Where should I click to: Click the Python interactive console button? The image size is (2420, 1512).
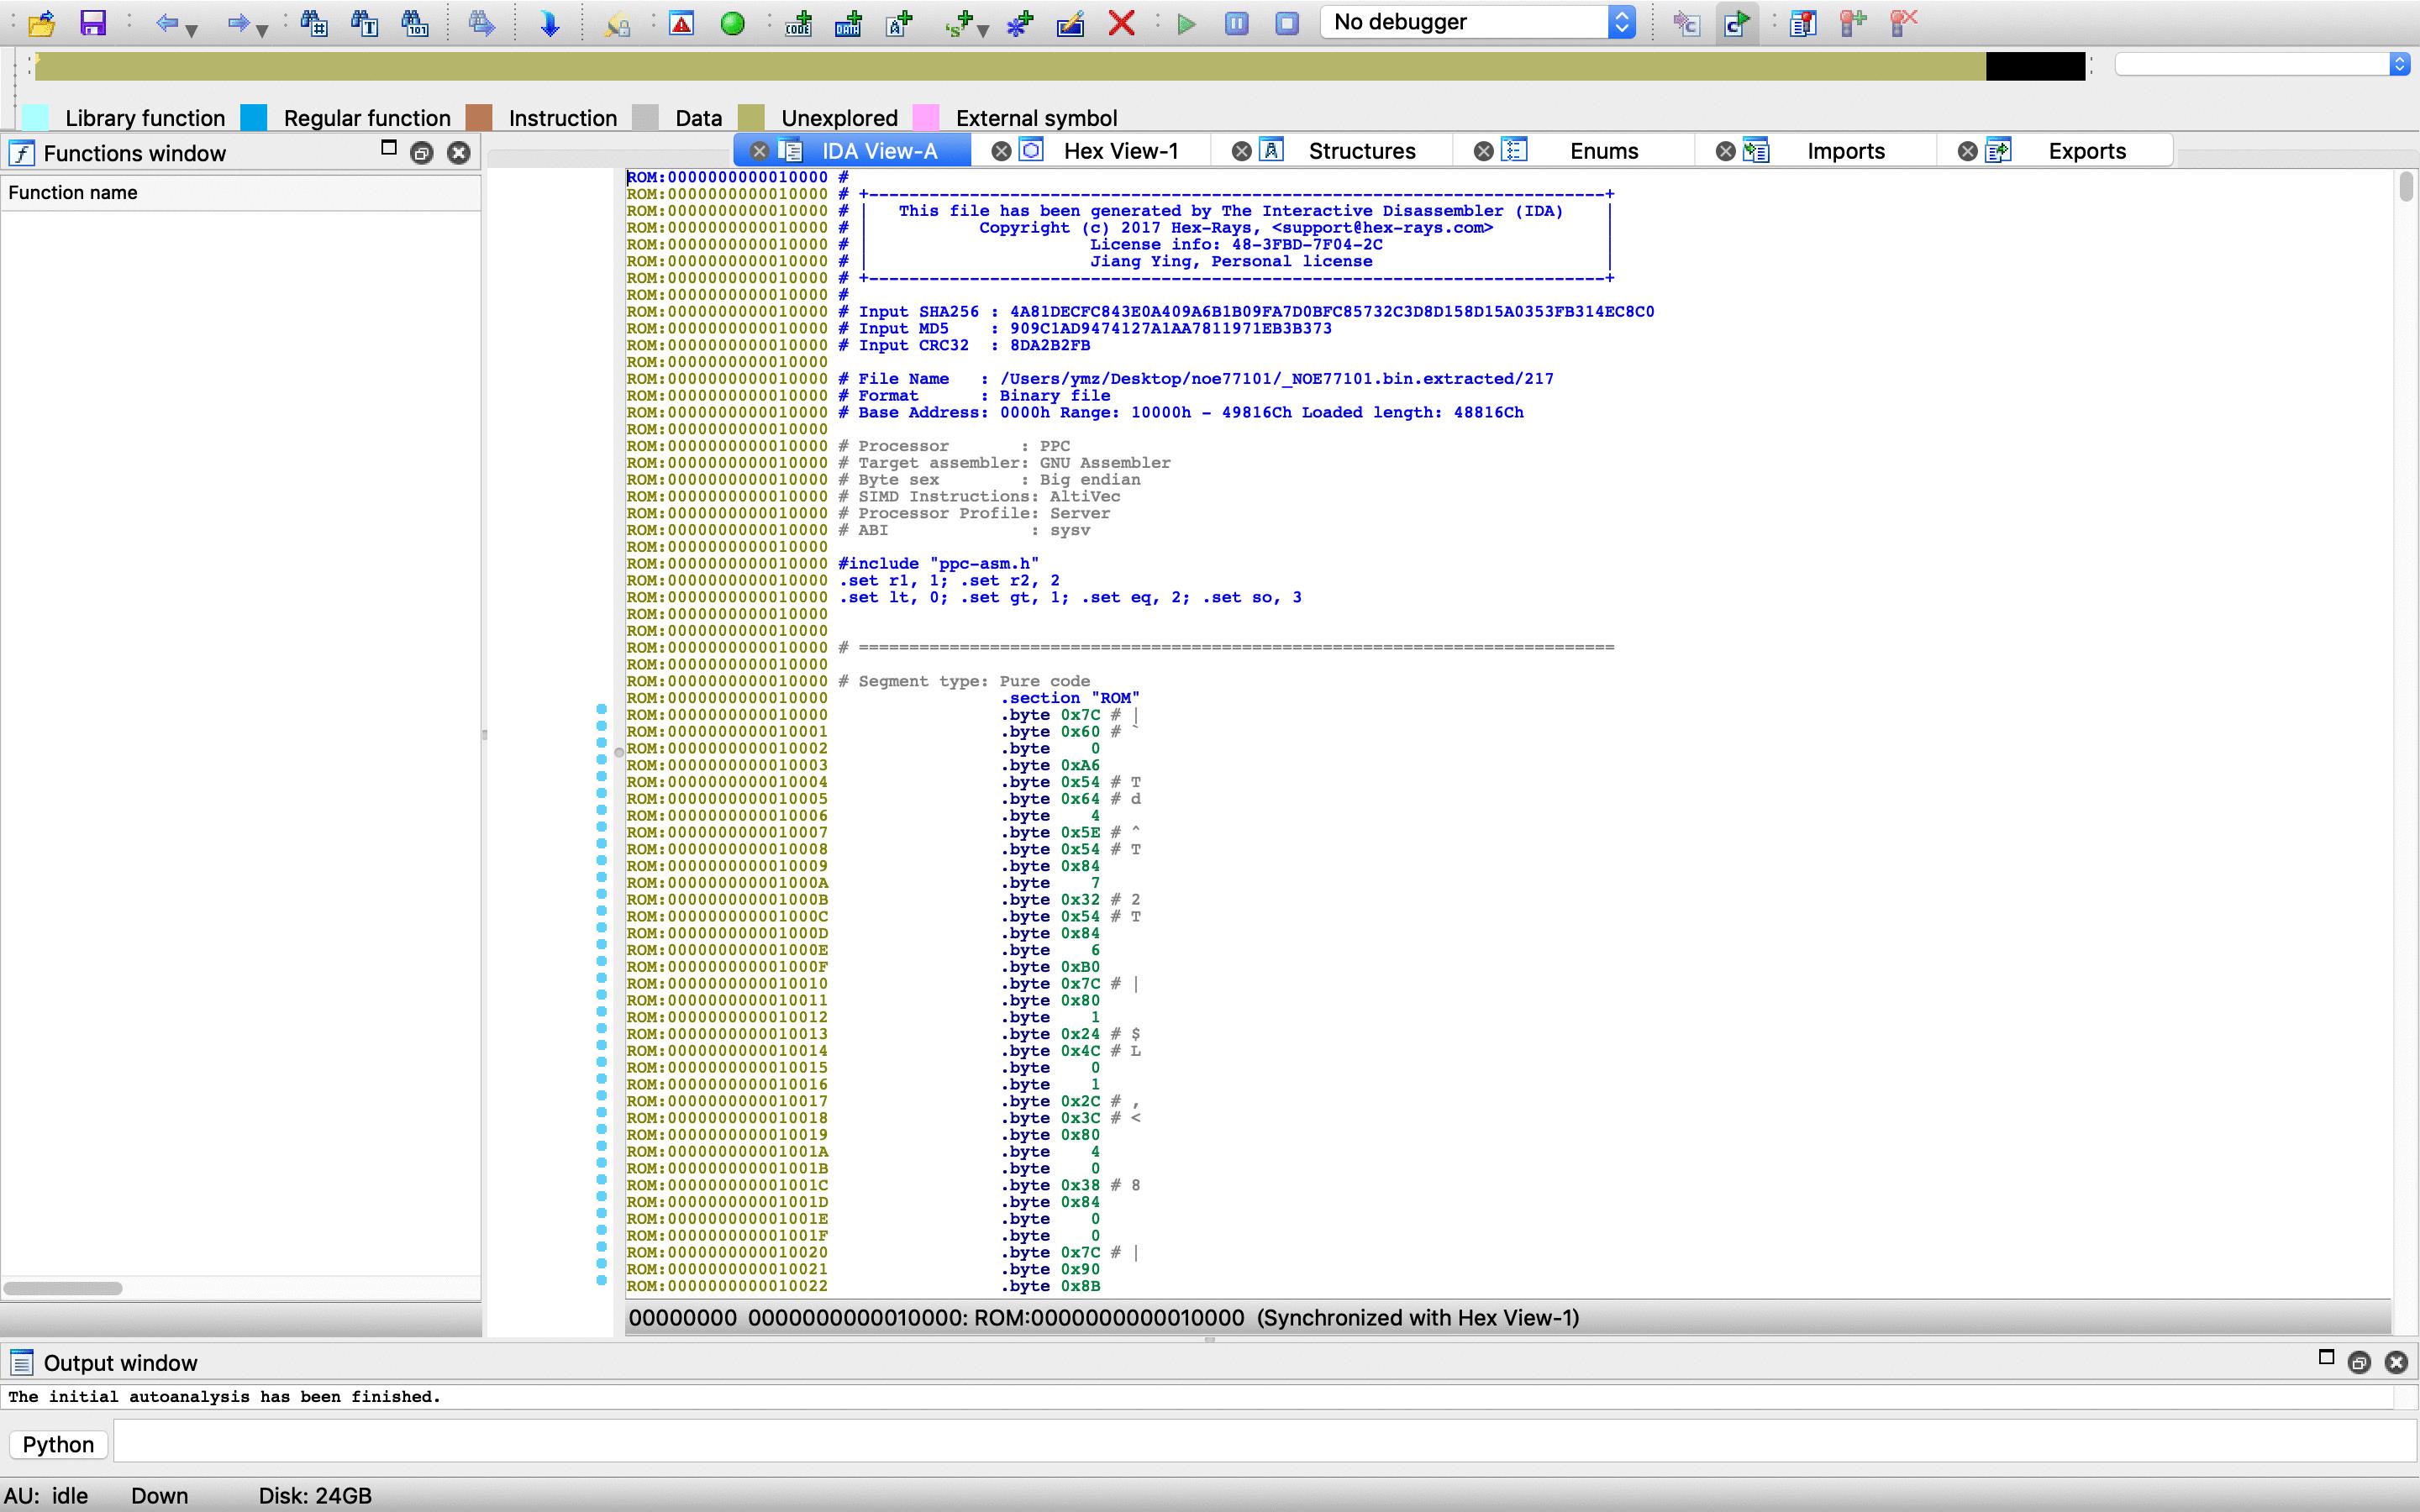[59, 1444]
